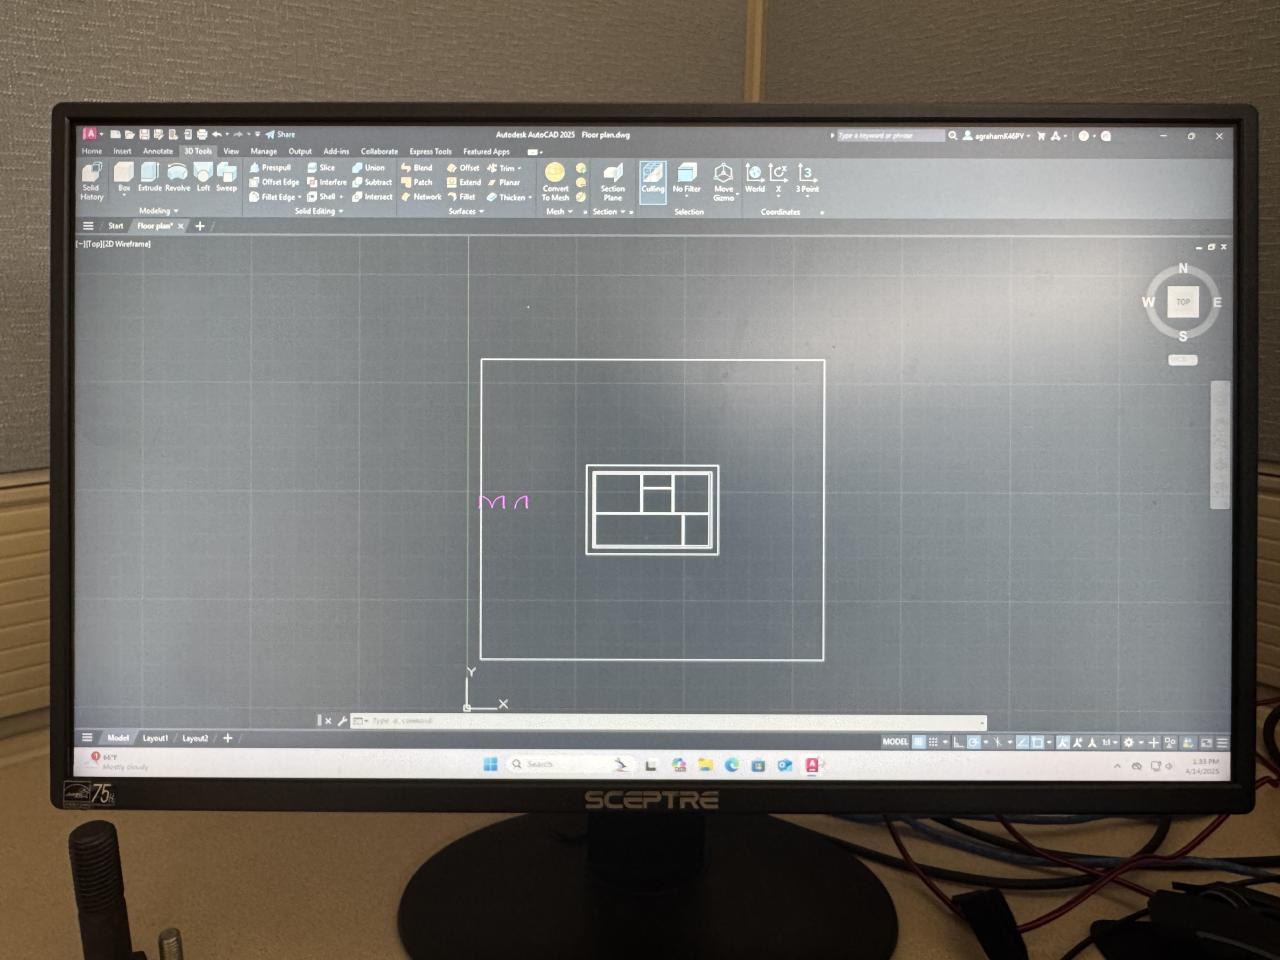The image size is (1280, 960).
Task: Open the Solid History tool
Action: click(92, 181)
